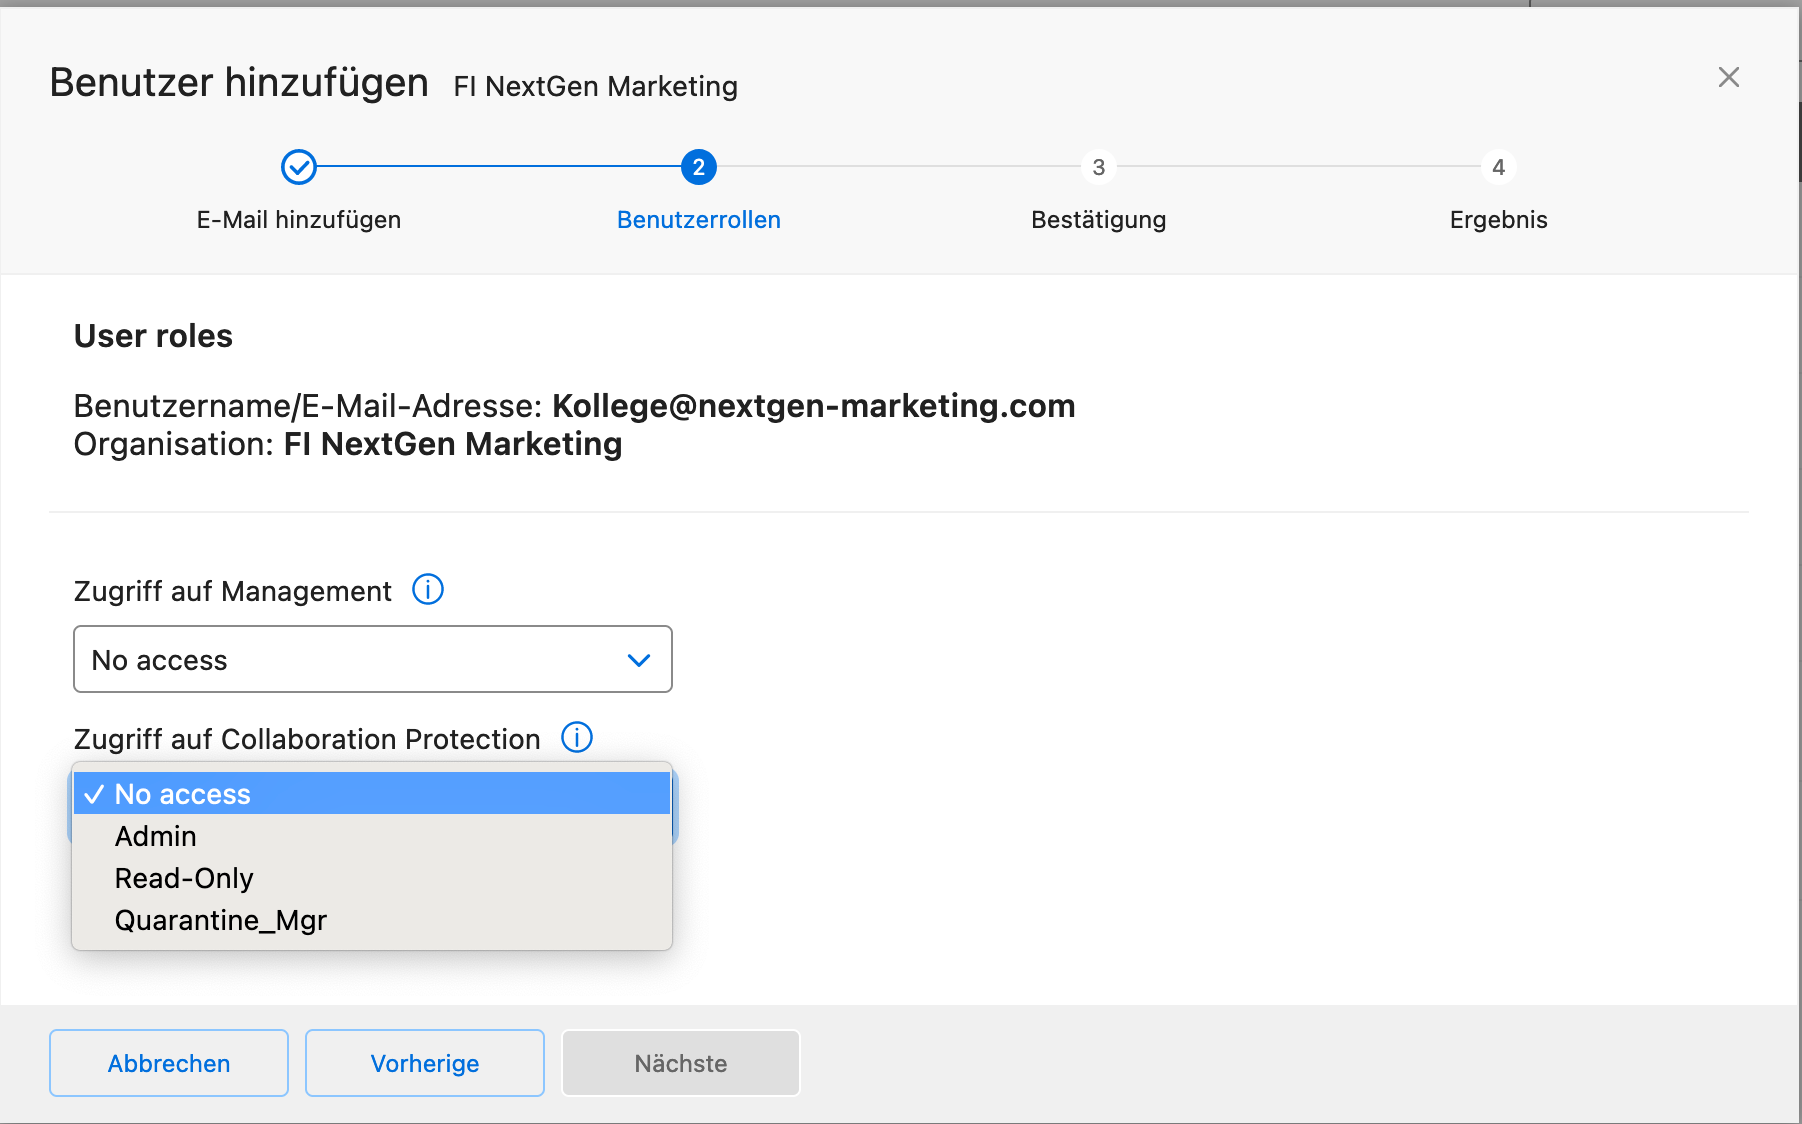
Task: Click the step 4 circle indicator
Action: (1498, 167)
